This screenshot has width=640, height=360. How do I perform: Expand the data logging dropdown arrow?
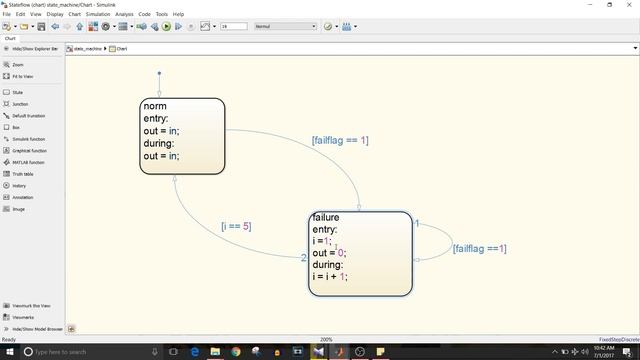point(214,27)
